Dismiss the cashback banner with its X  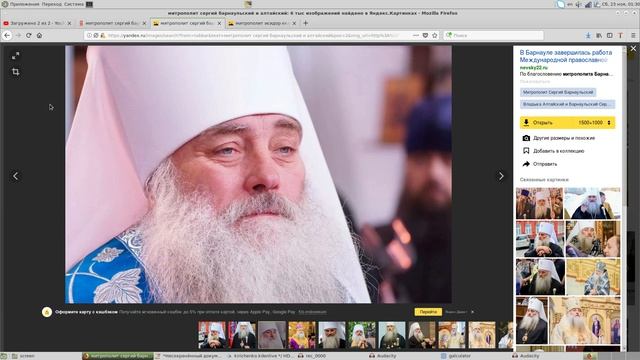[472, 312]
